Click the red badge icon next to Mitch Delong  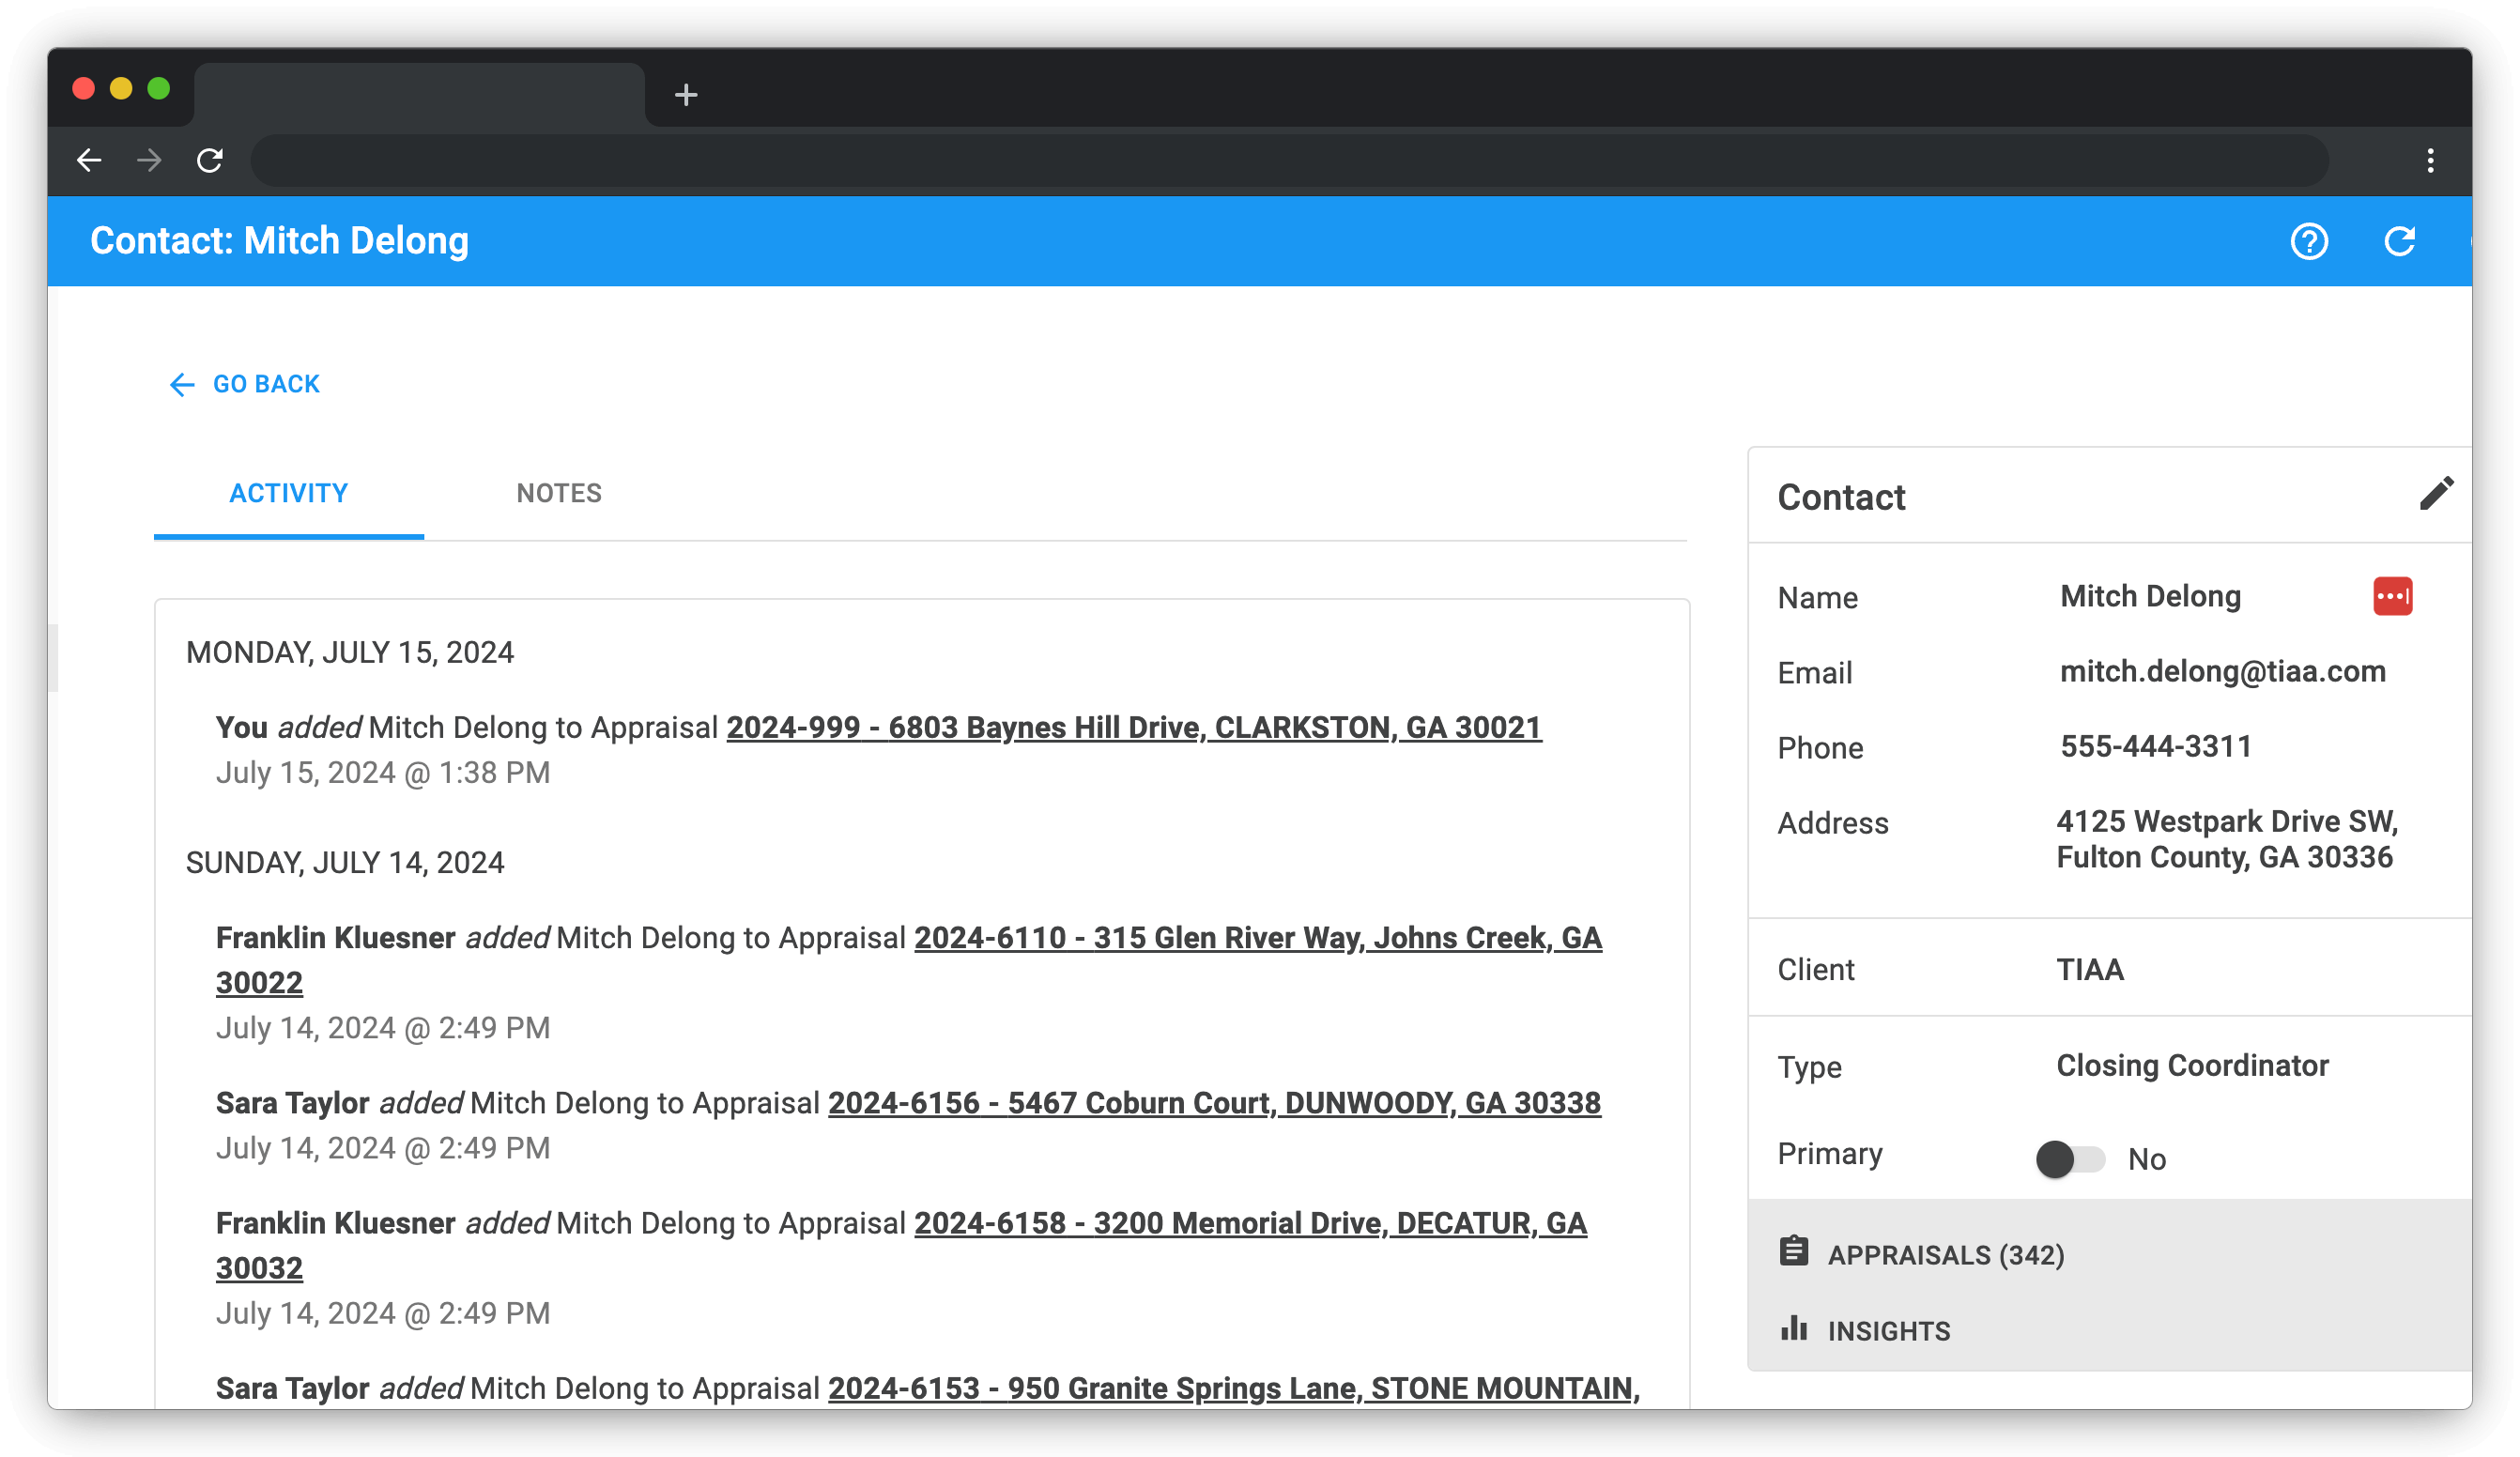2395,595
